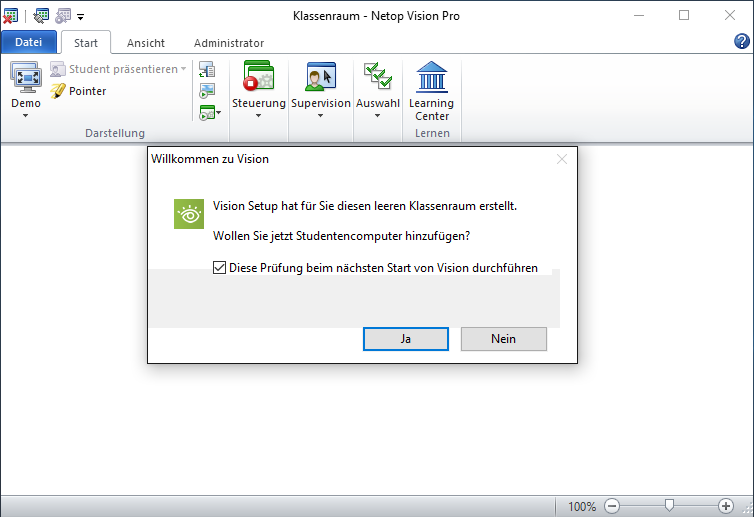This screenshot has height=517, width=754.
Task: Activate the Pointer tool
Action: 78,91
